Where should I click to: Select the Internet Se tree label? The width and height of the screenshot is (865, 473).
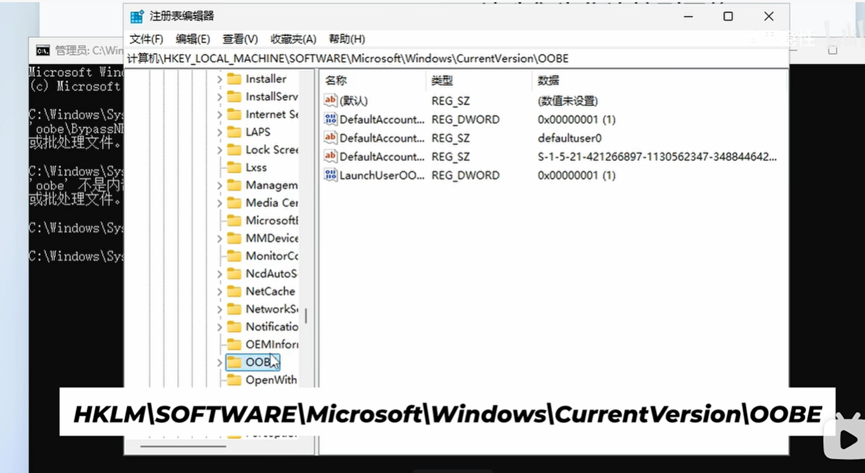click(x=271, y=114)
